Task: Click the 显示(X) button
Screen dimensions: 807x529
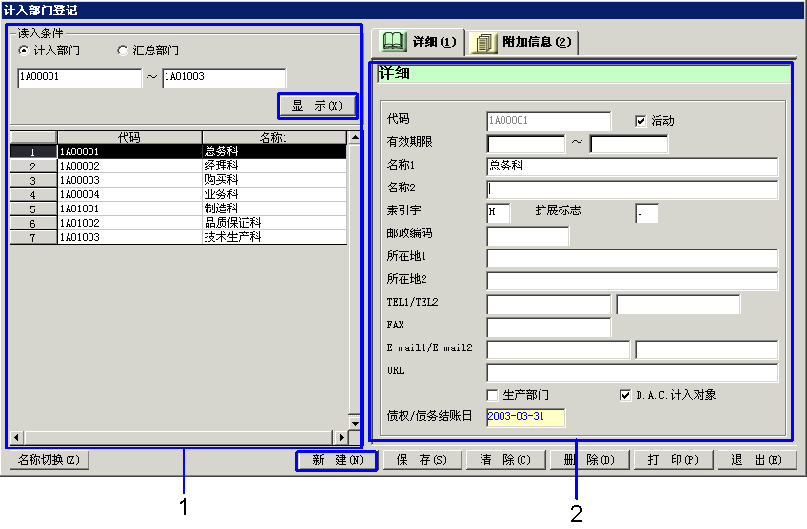Action: (317, 105)
